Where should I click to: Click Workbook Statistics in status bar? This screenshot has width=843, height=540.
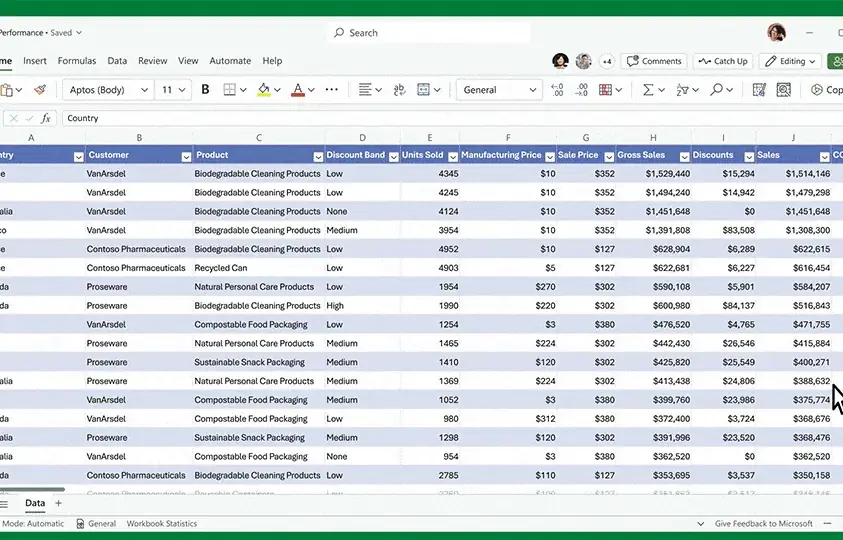tap(162, 523)
